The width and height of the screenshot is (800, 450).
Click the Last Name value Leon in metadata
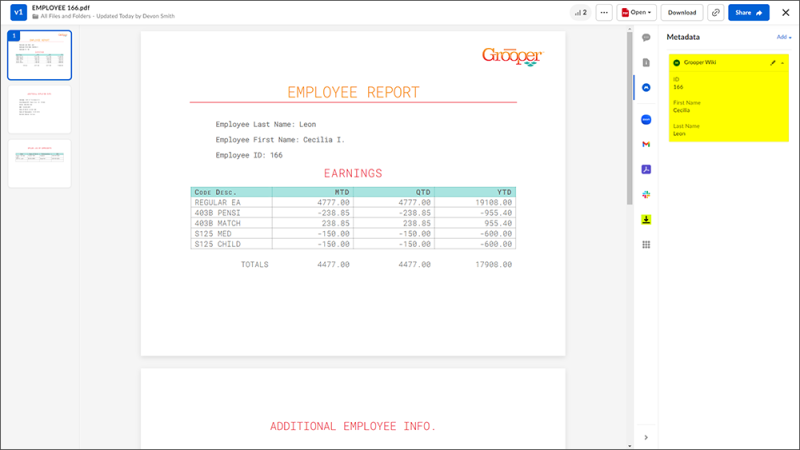(679, 134)
